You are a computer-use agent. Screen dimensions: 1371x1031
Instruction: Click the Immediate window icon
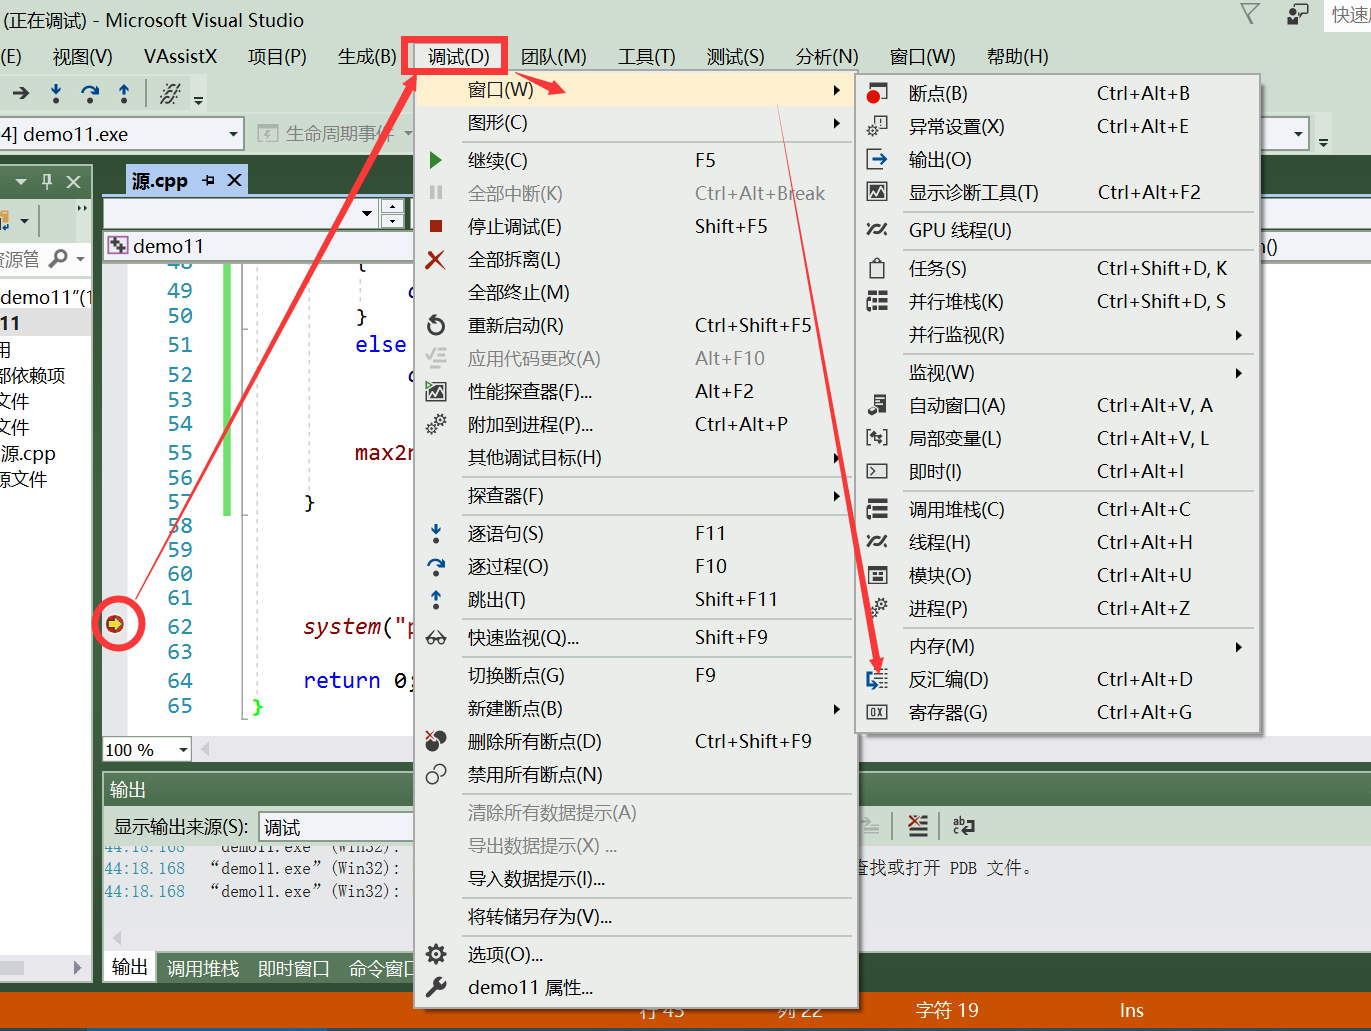pyautogui.click(x=876, y=471)
